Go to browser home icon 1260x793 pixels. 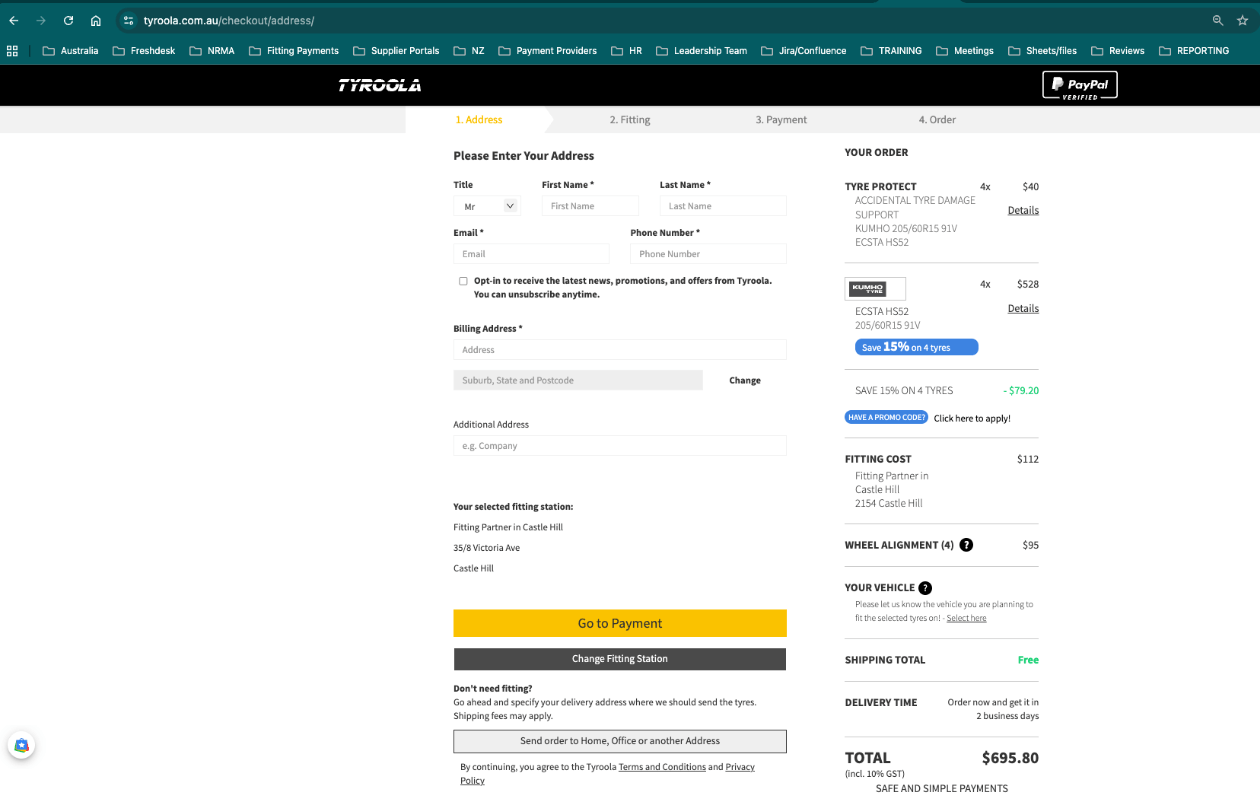96,20
